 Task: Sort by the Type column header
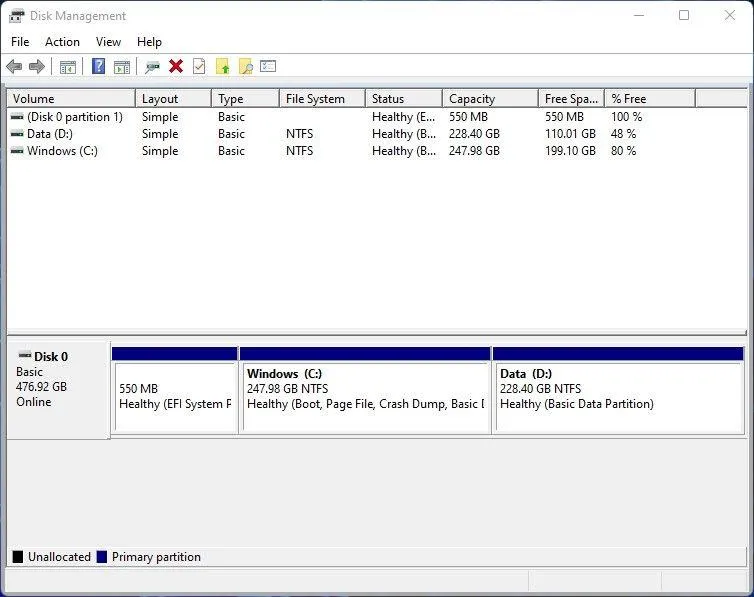pos(245,99)
